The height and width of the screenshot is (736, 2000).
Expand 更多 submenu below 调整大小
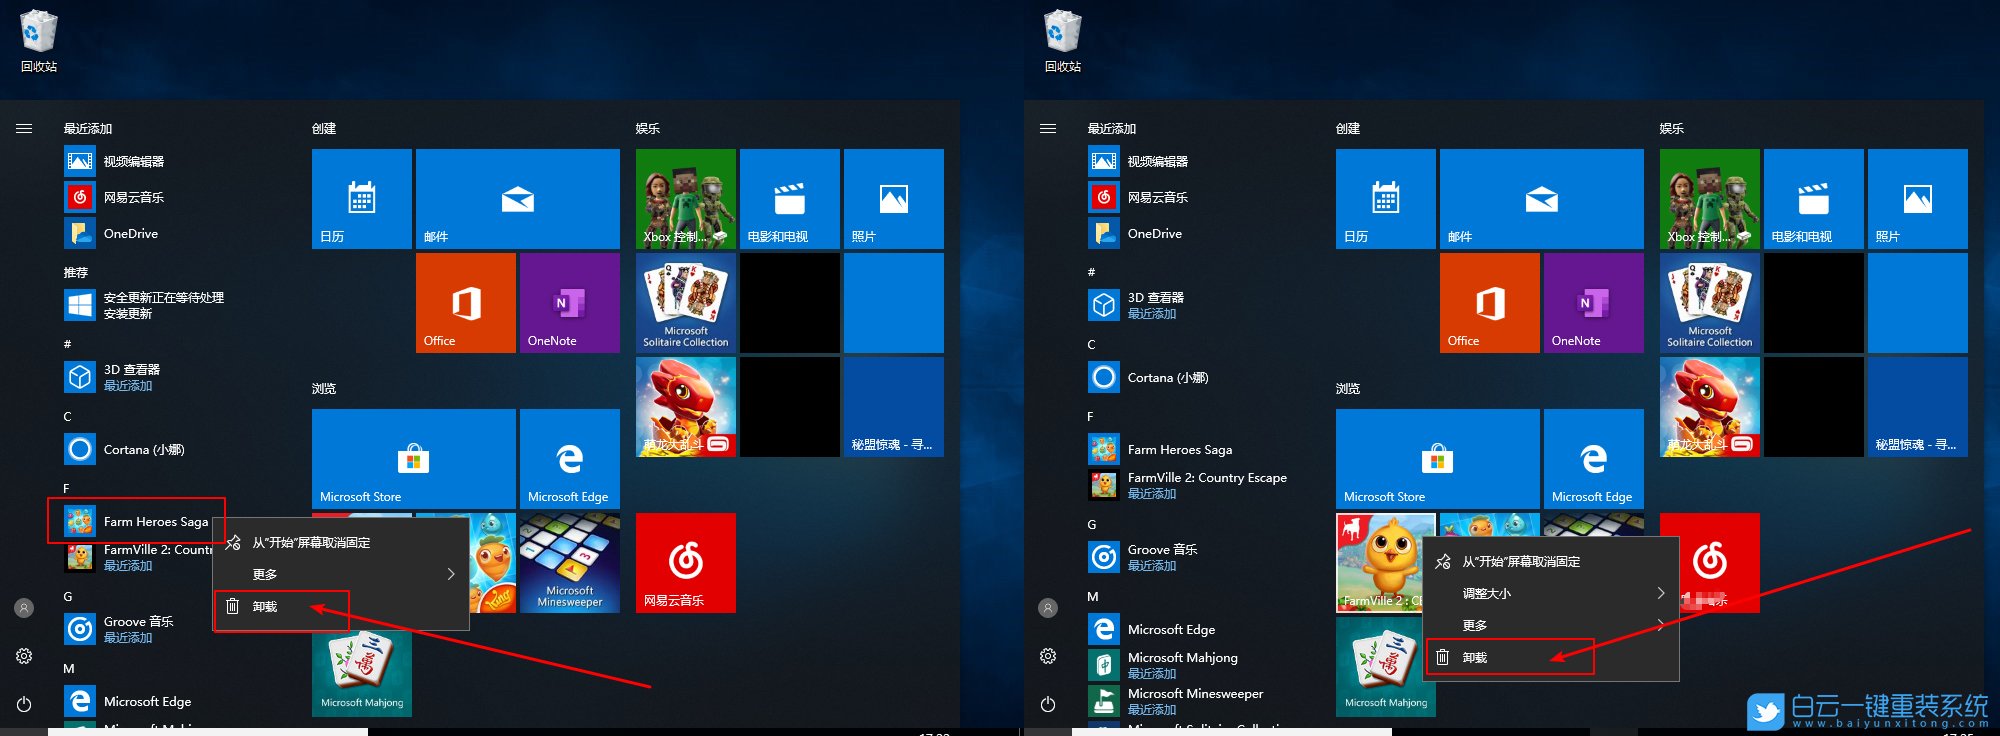[1552, 625]
